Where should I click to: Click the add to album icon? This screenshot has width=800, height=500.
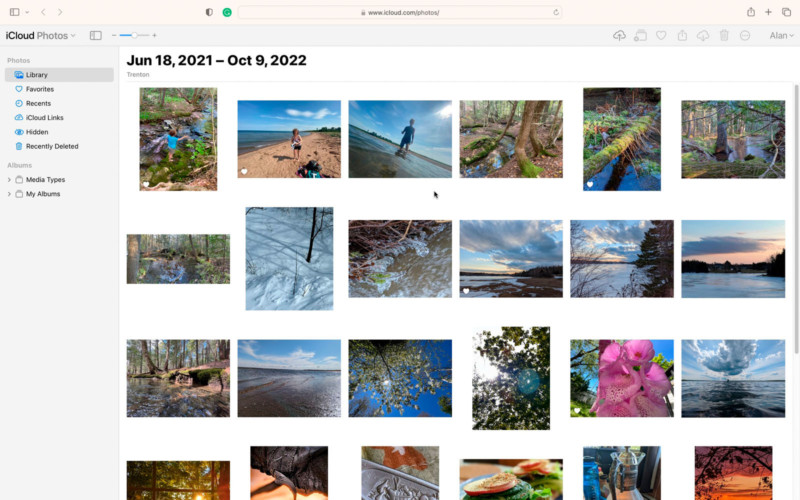click(x=640, y=36)
